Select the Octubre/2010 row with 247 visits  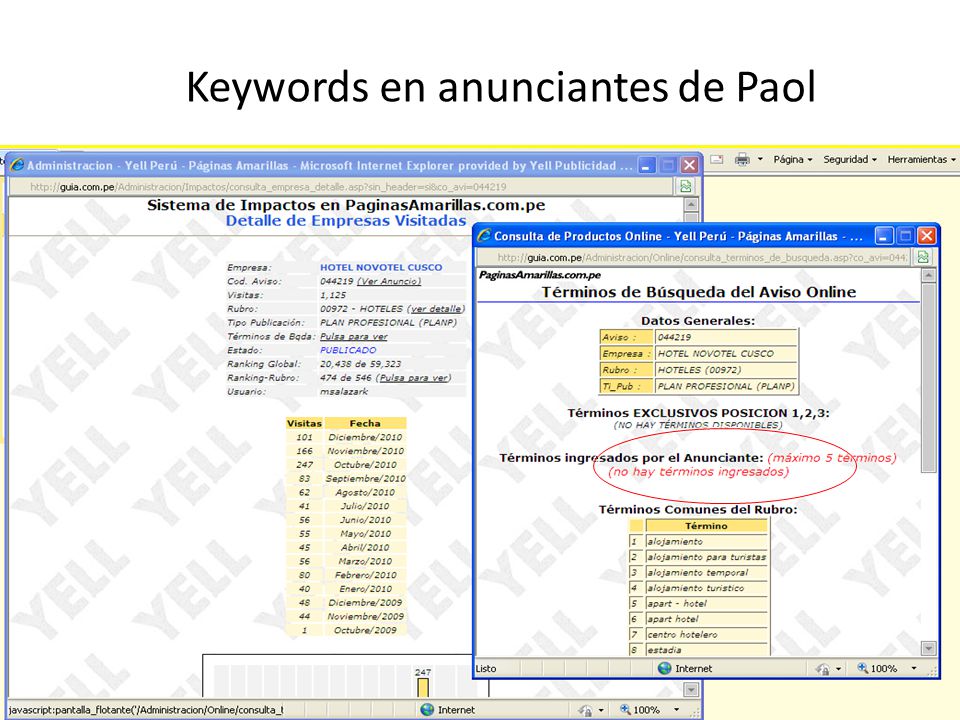coord(346,465)
